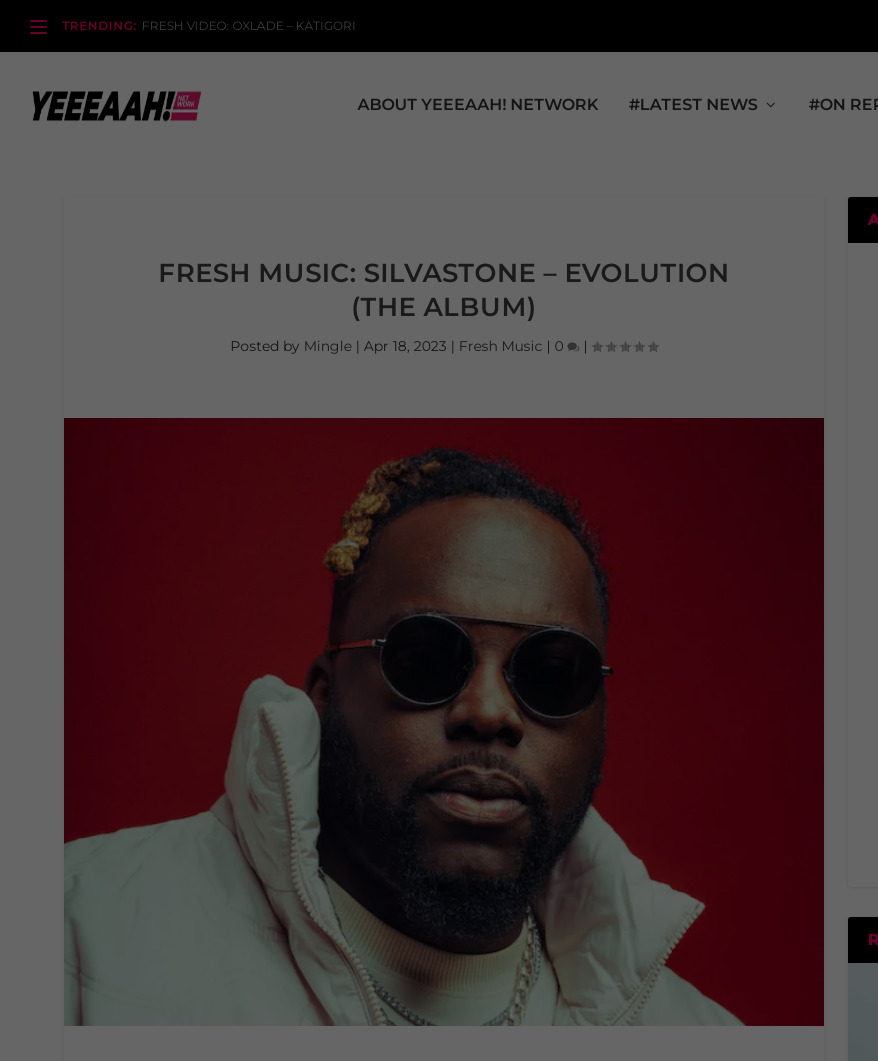
Task: Click the Silvastone featured album photo
Action: tap(444, 721)
